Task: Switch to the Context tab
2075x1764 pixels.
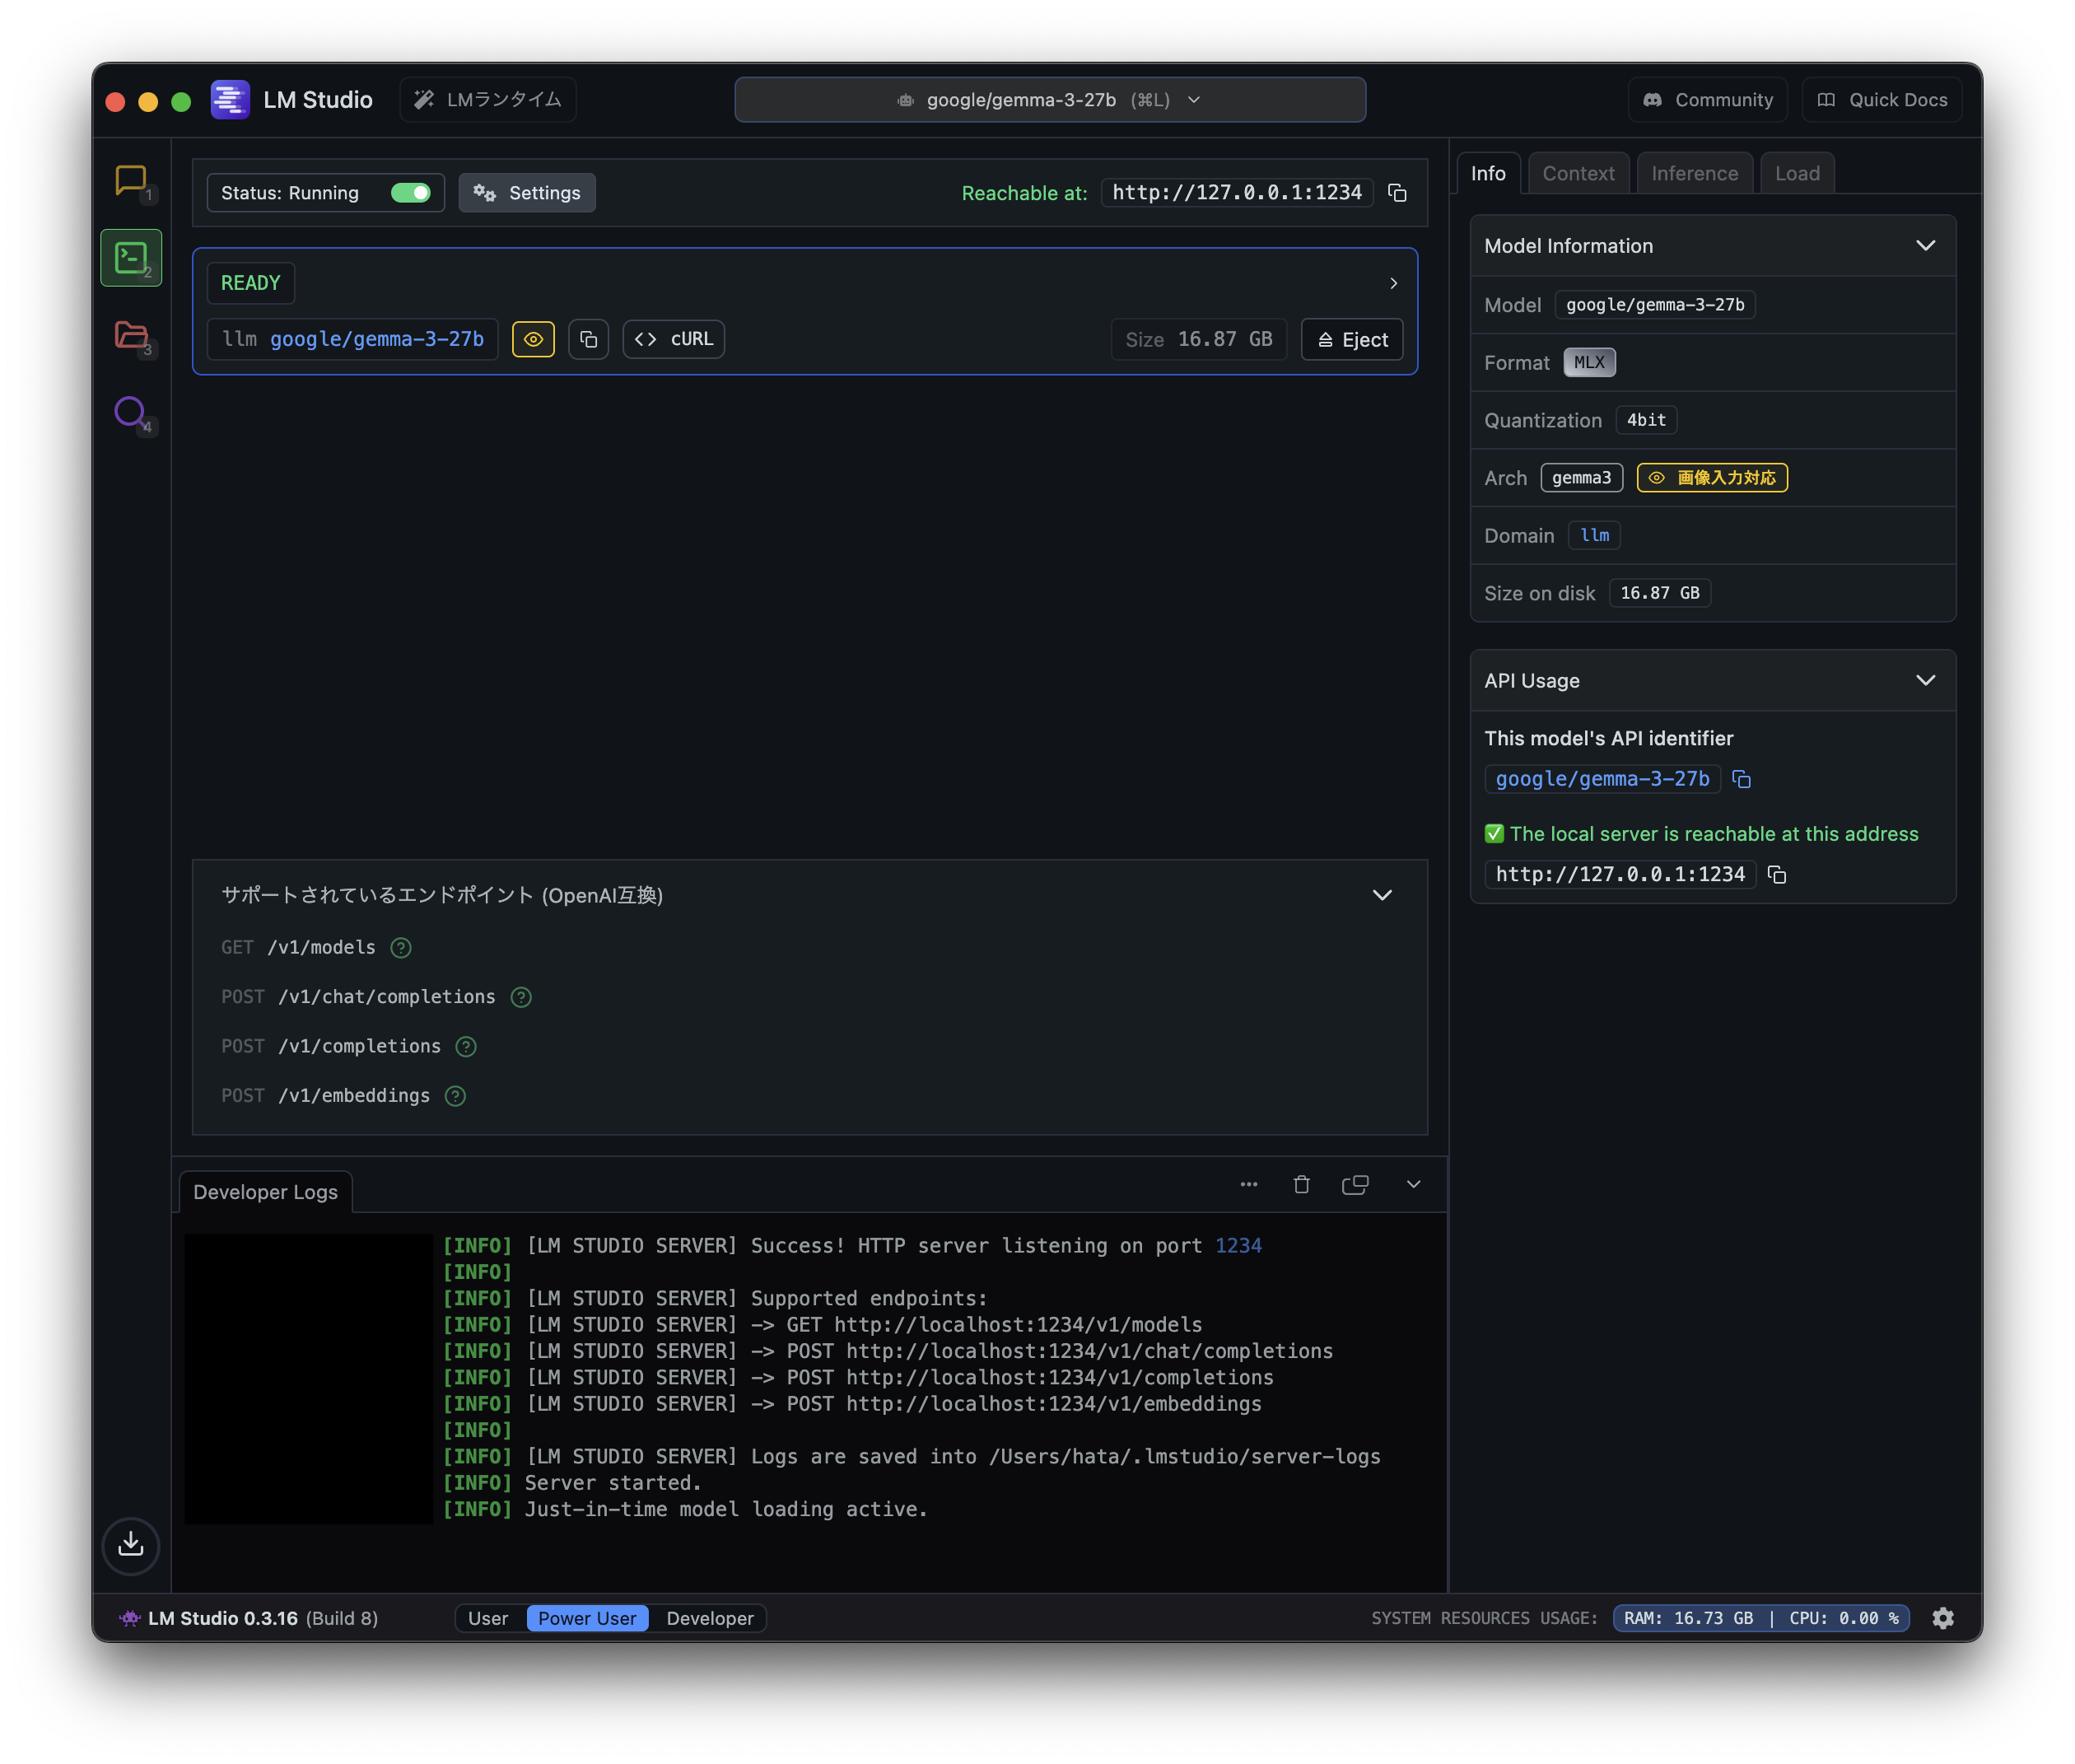Action: 1577,174
